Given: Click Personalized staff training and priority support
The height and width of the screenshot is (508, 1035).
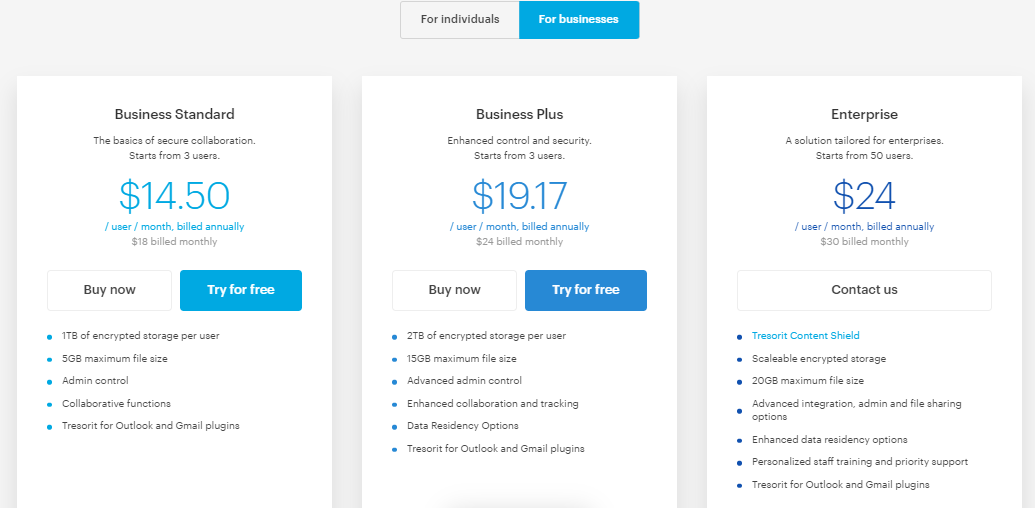Looking at the screenshot, I should (x=859, y=462).
